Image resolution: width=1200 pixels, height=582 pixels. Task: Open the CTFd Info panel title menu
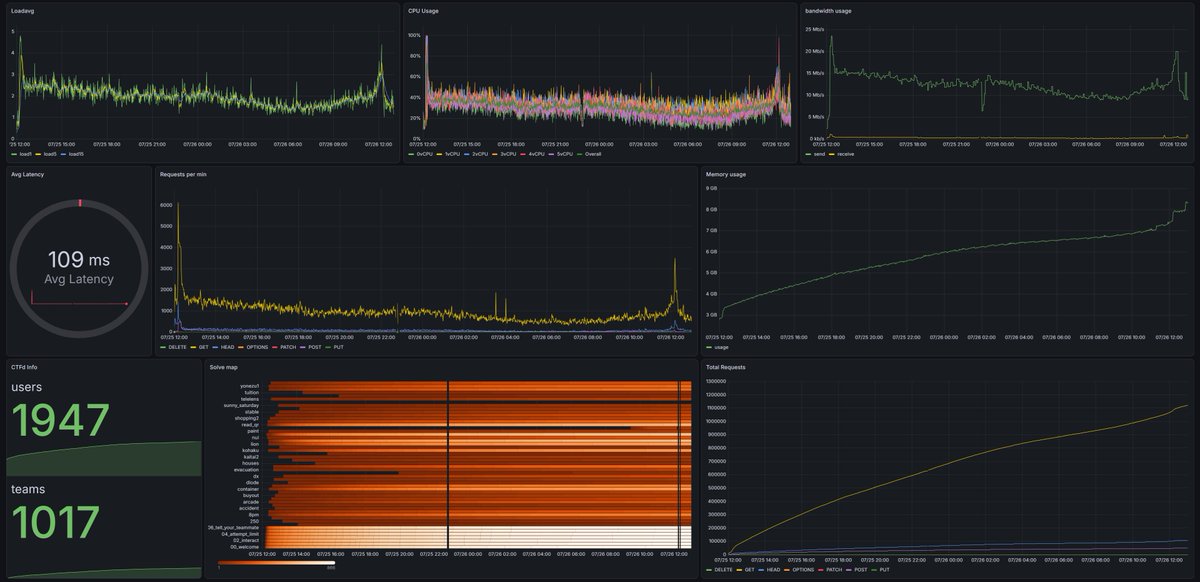tap(25, 367)
